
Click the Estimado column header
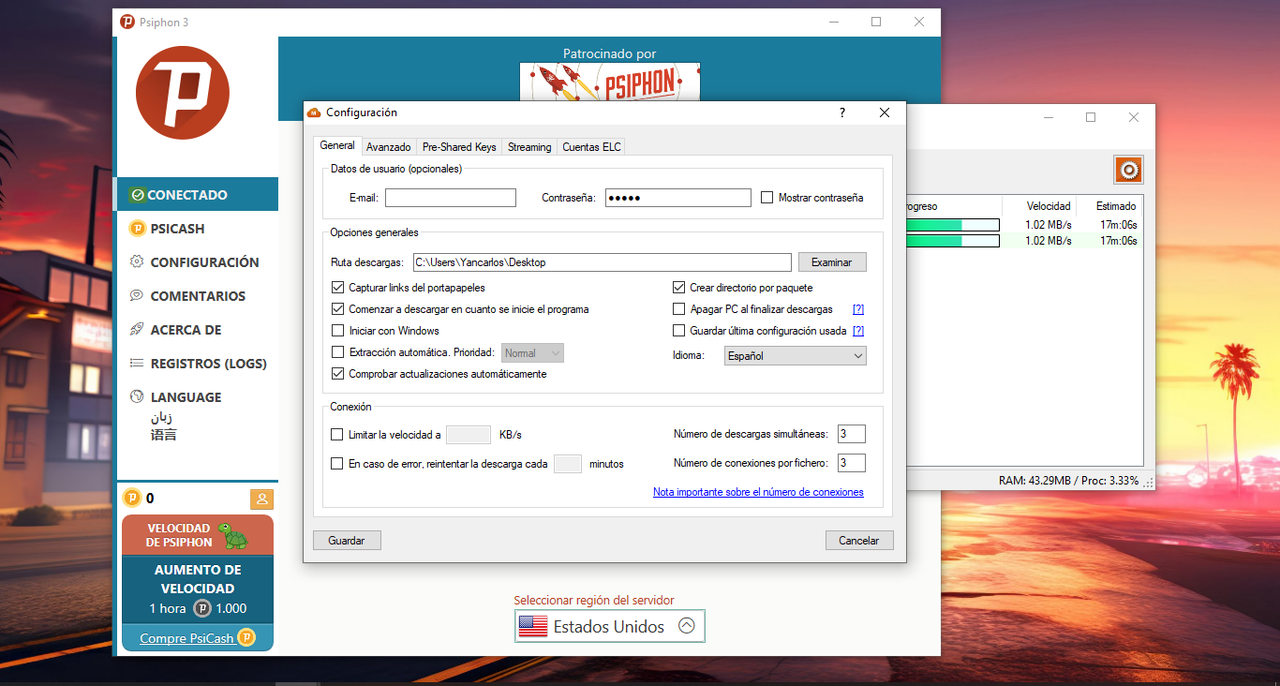click(x=1115, y=206)
